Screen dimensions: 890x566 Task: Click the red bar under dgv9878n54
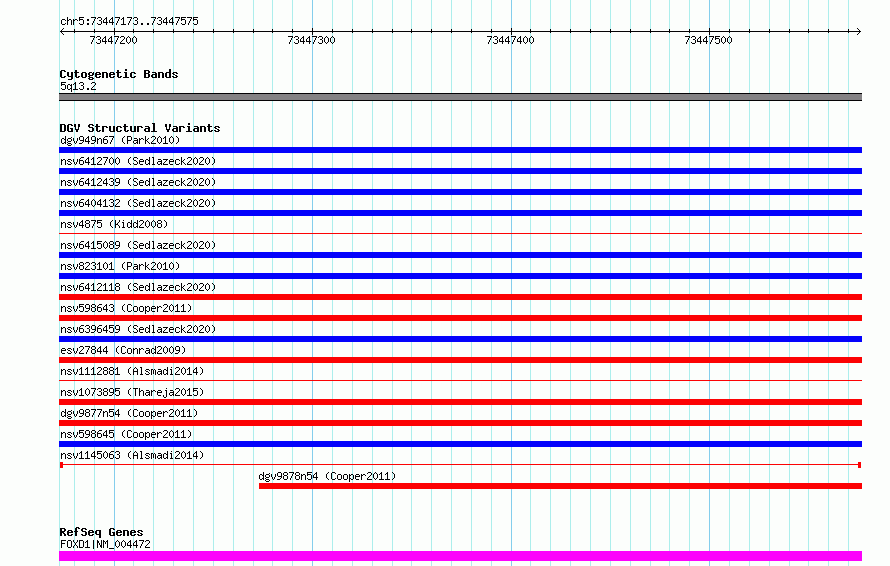coord(560,486)
